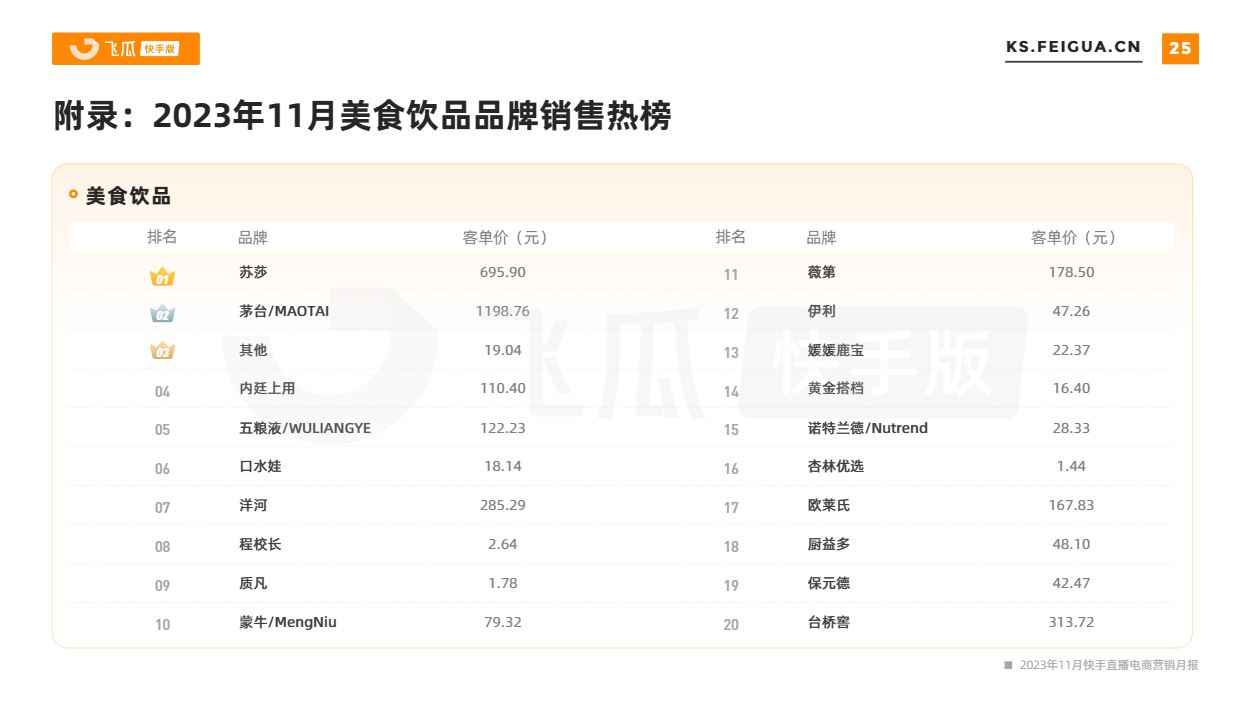Open the KS.FEIGUA.CN link
Viewport: 1250px width, 703px height.
(x=1073, y=47)
